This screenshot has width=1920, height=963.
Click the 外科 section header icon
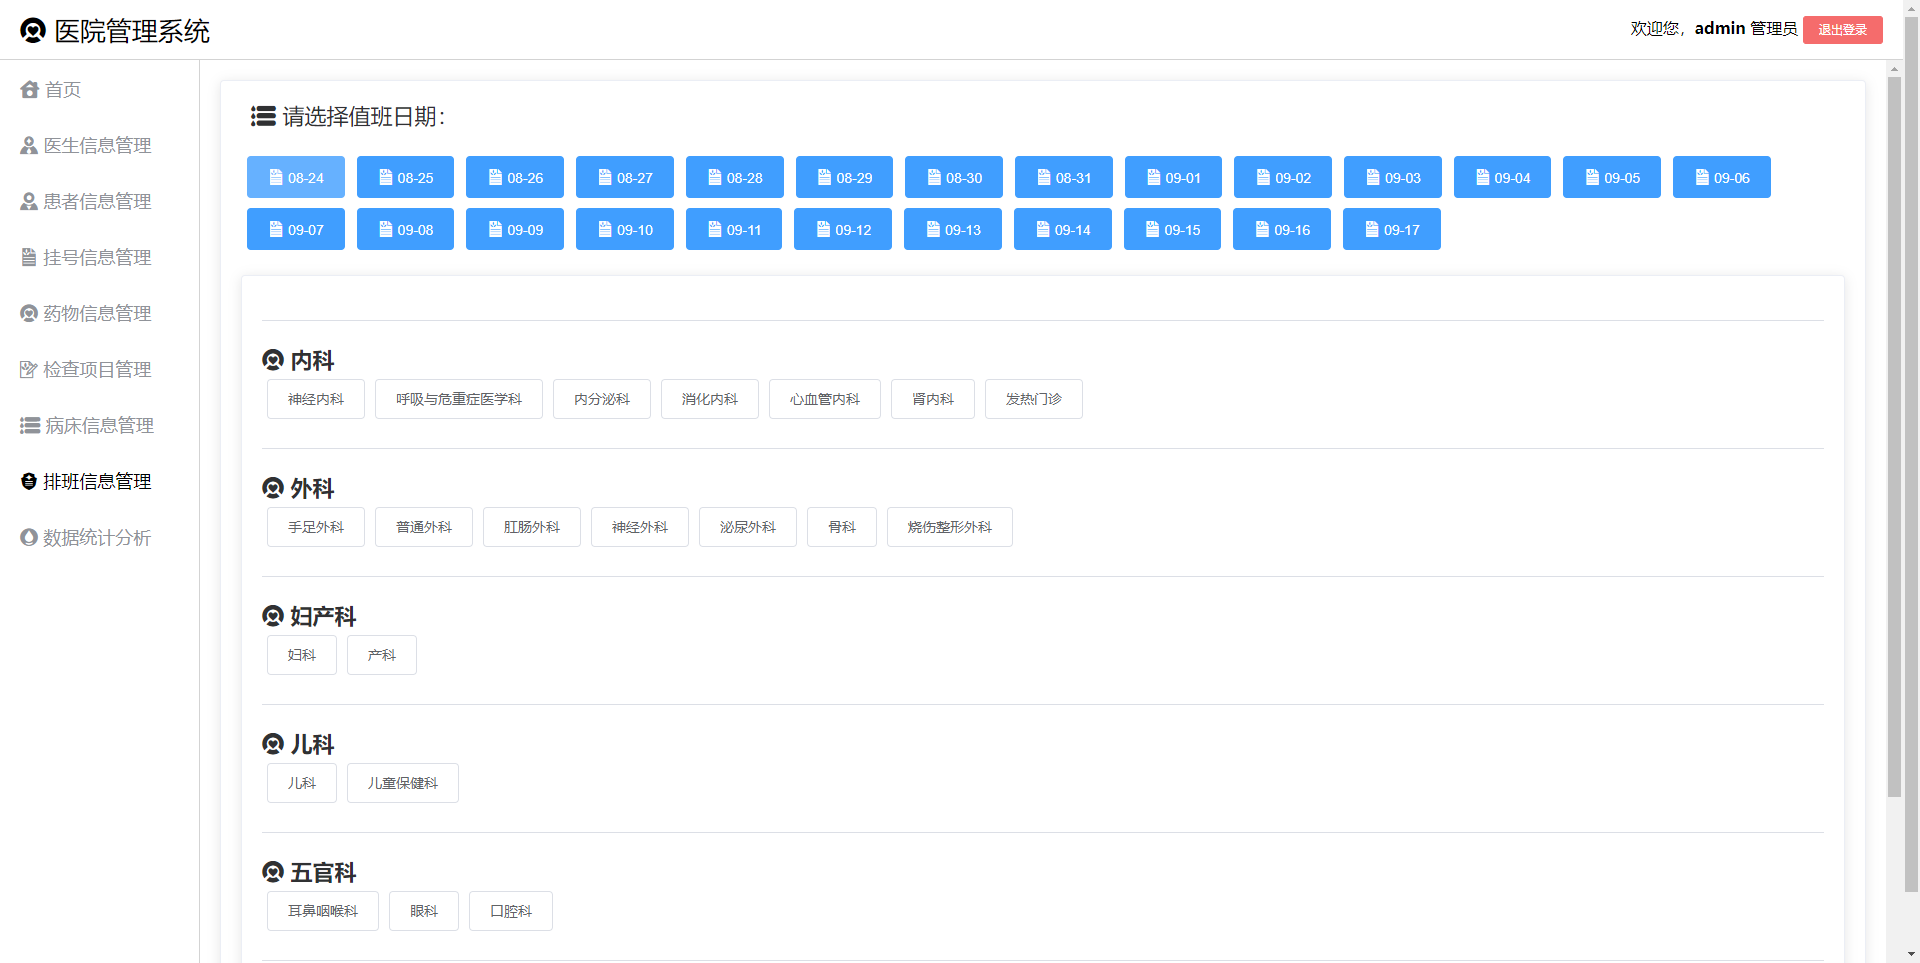[273, 488]
